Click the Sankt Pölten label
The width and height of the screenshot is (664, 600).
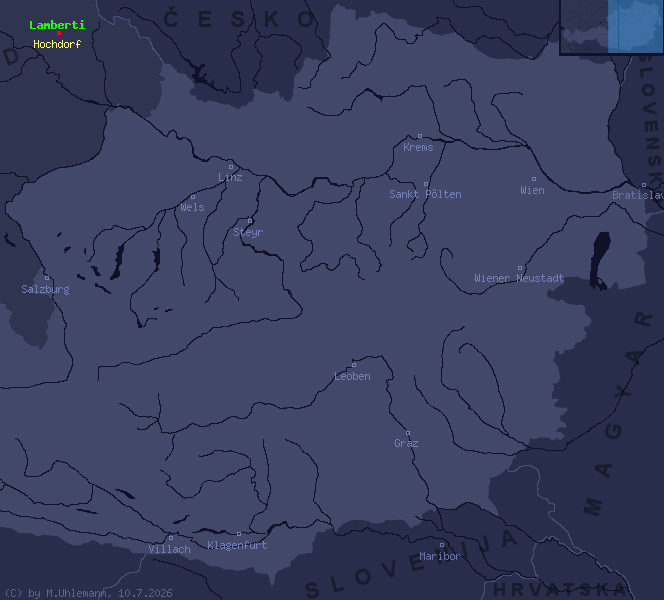[425, 194]
